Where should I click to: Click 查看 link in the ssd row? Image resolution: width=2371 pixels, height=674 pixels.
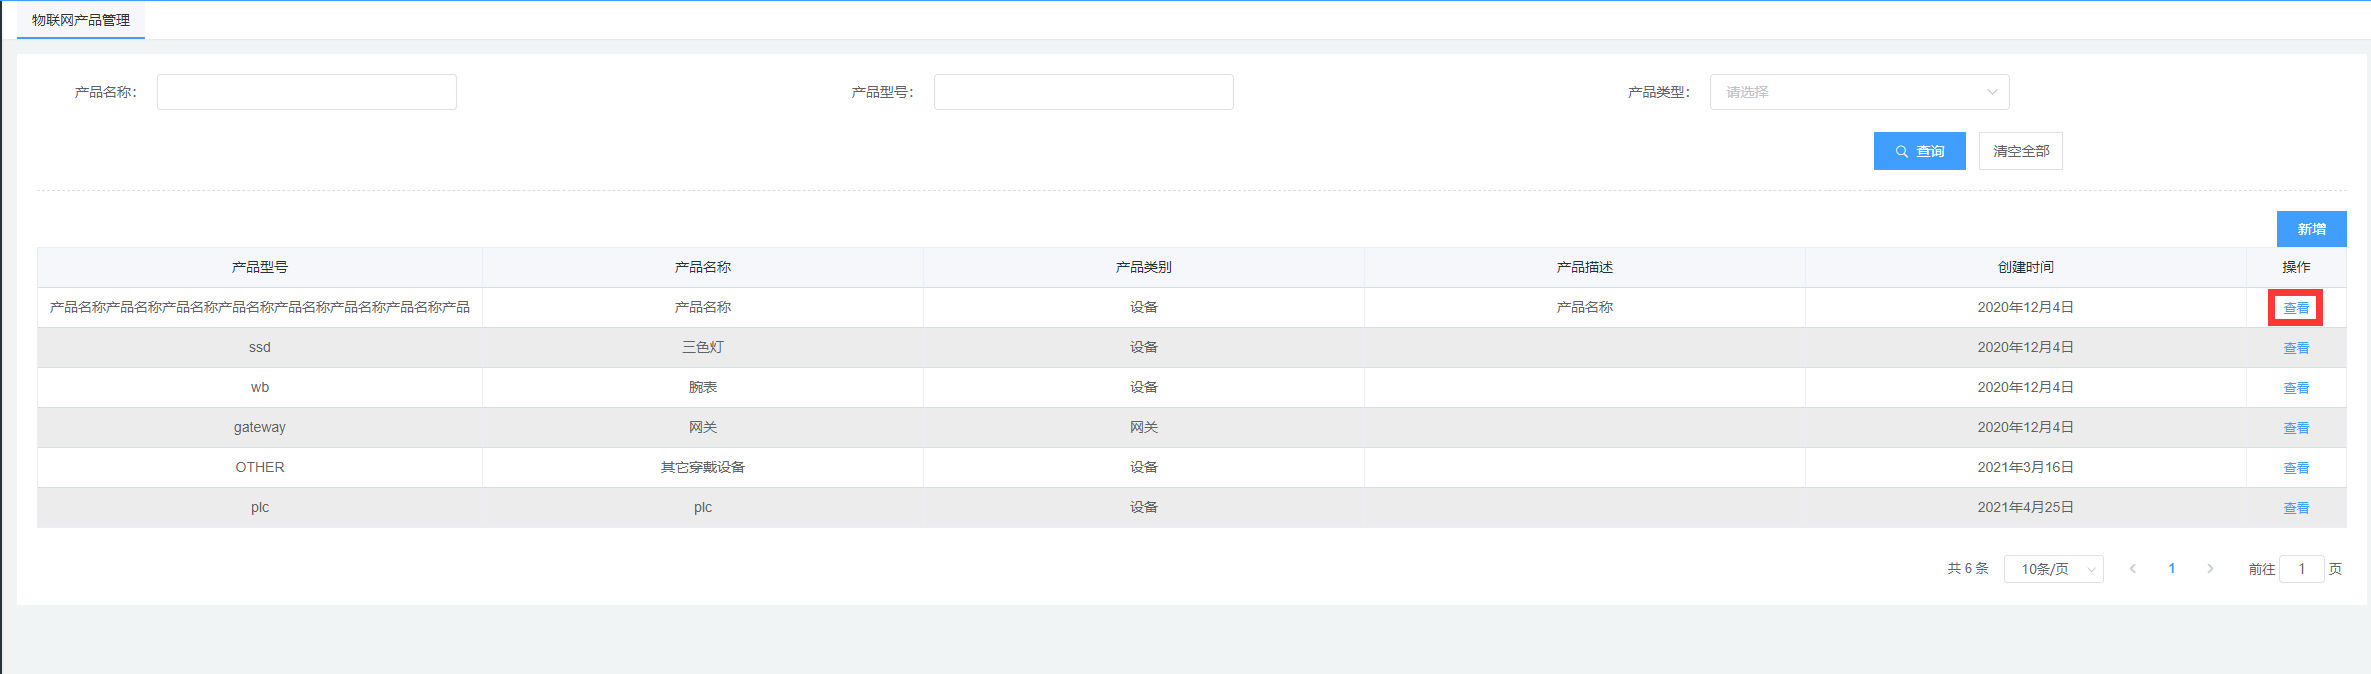(2296, 348)
